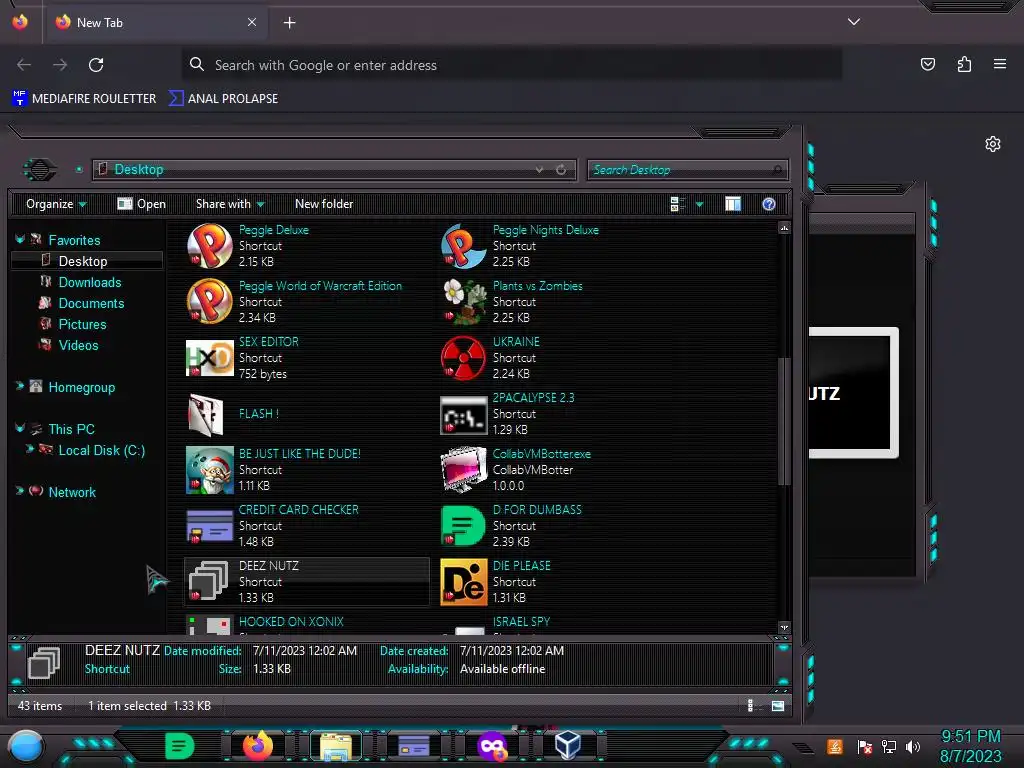The image size is (1024, 768).
Task: Open the view options dropdown arrow
Action: tap(699, 204)
